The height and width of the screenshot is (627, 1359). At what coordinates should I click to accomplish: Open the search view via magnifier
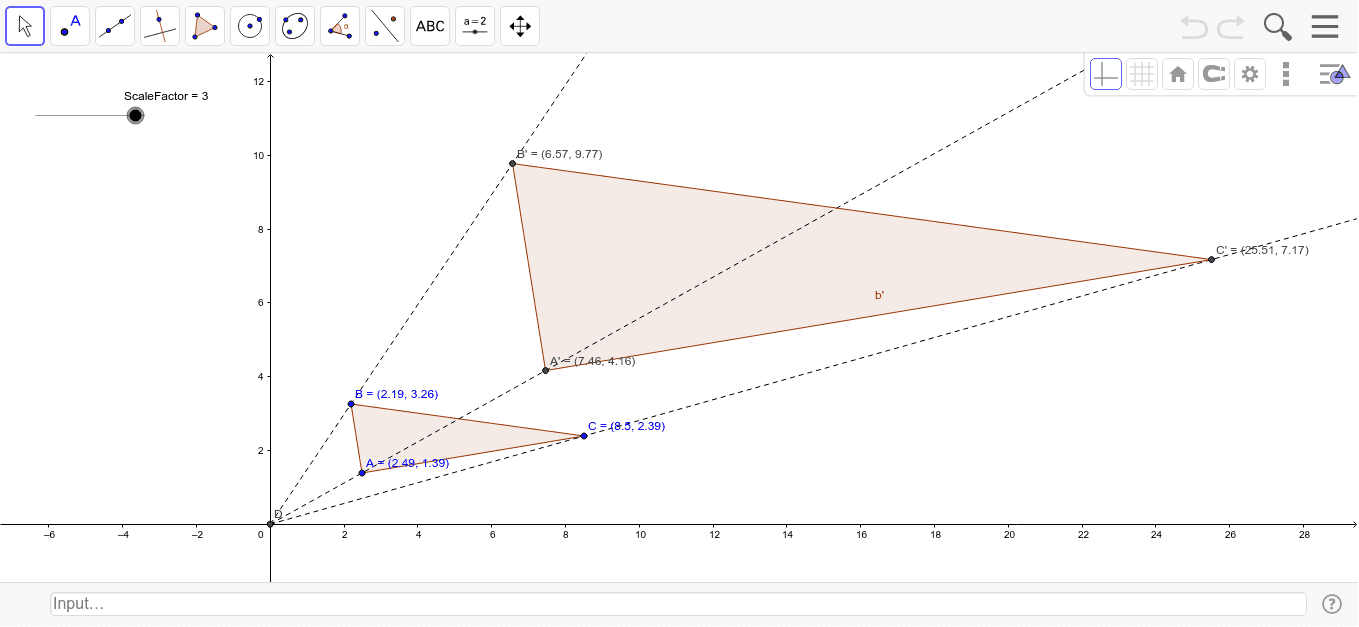point(1277,26)
